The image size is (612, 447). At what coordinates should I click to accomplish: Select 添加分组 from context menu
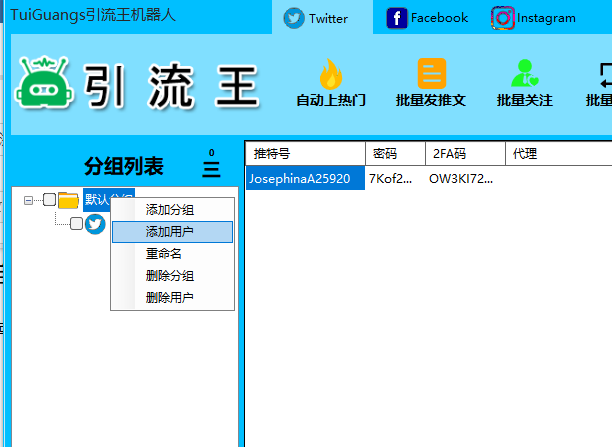(x=170, y=210)
